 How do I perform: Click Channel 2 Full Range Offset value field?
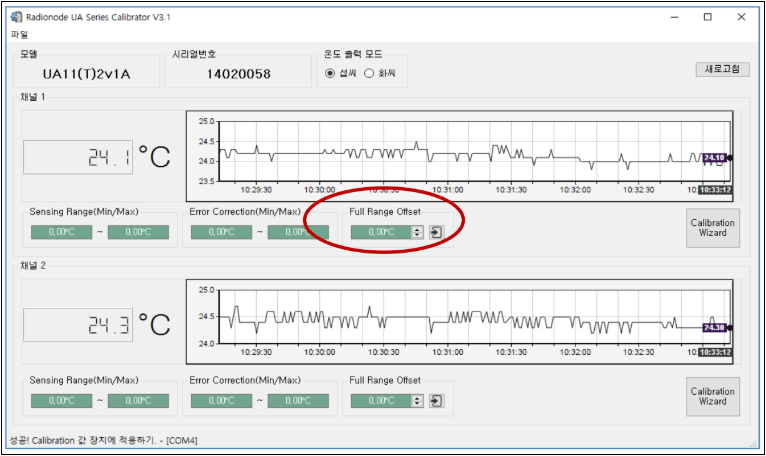(382, 401)
